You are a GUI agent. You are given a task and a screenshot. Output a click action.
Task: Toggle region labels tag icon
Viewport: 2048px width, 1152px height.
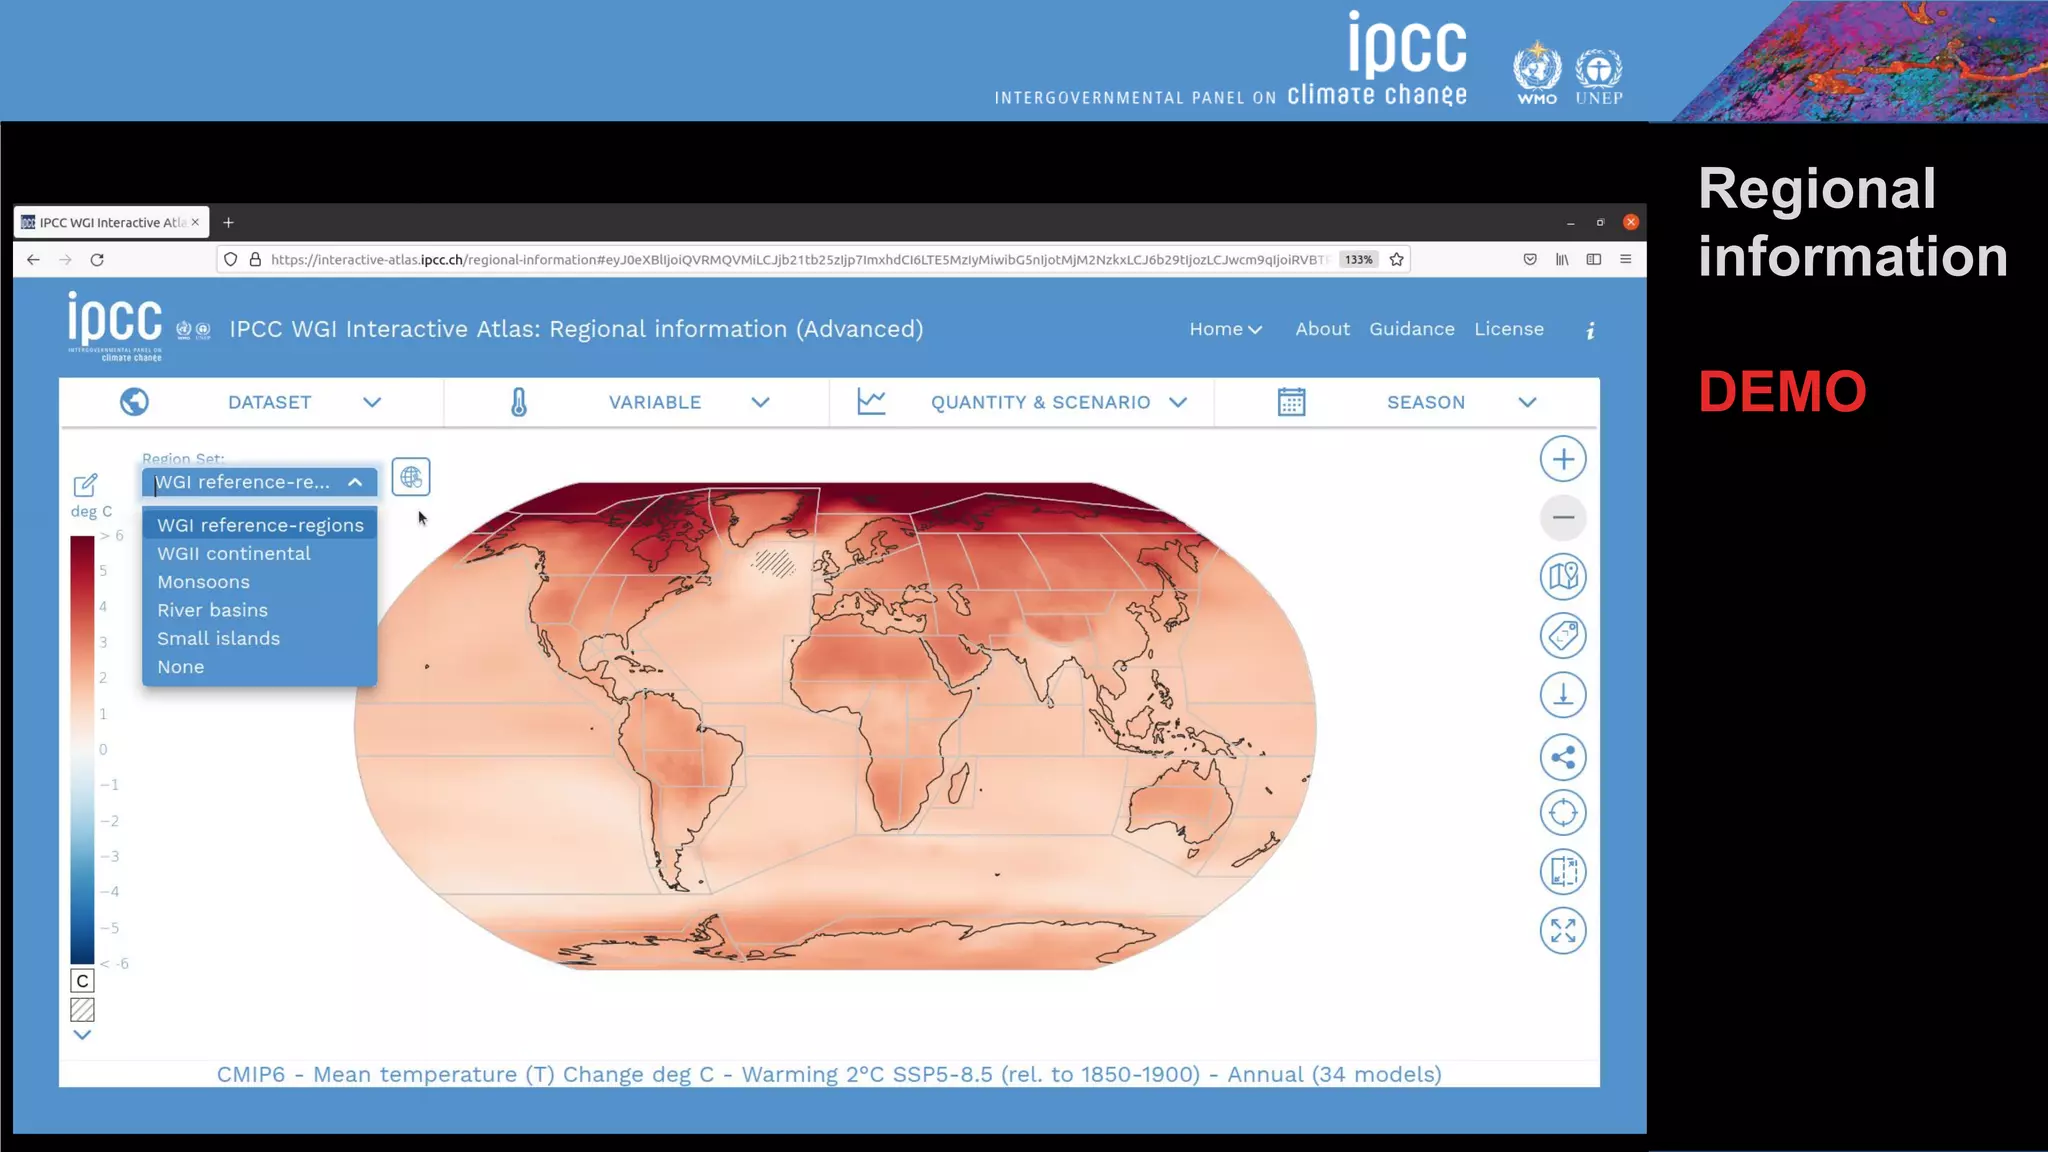click(x=1563, y=635)
